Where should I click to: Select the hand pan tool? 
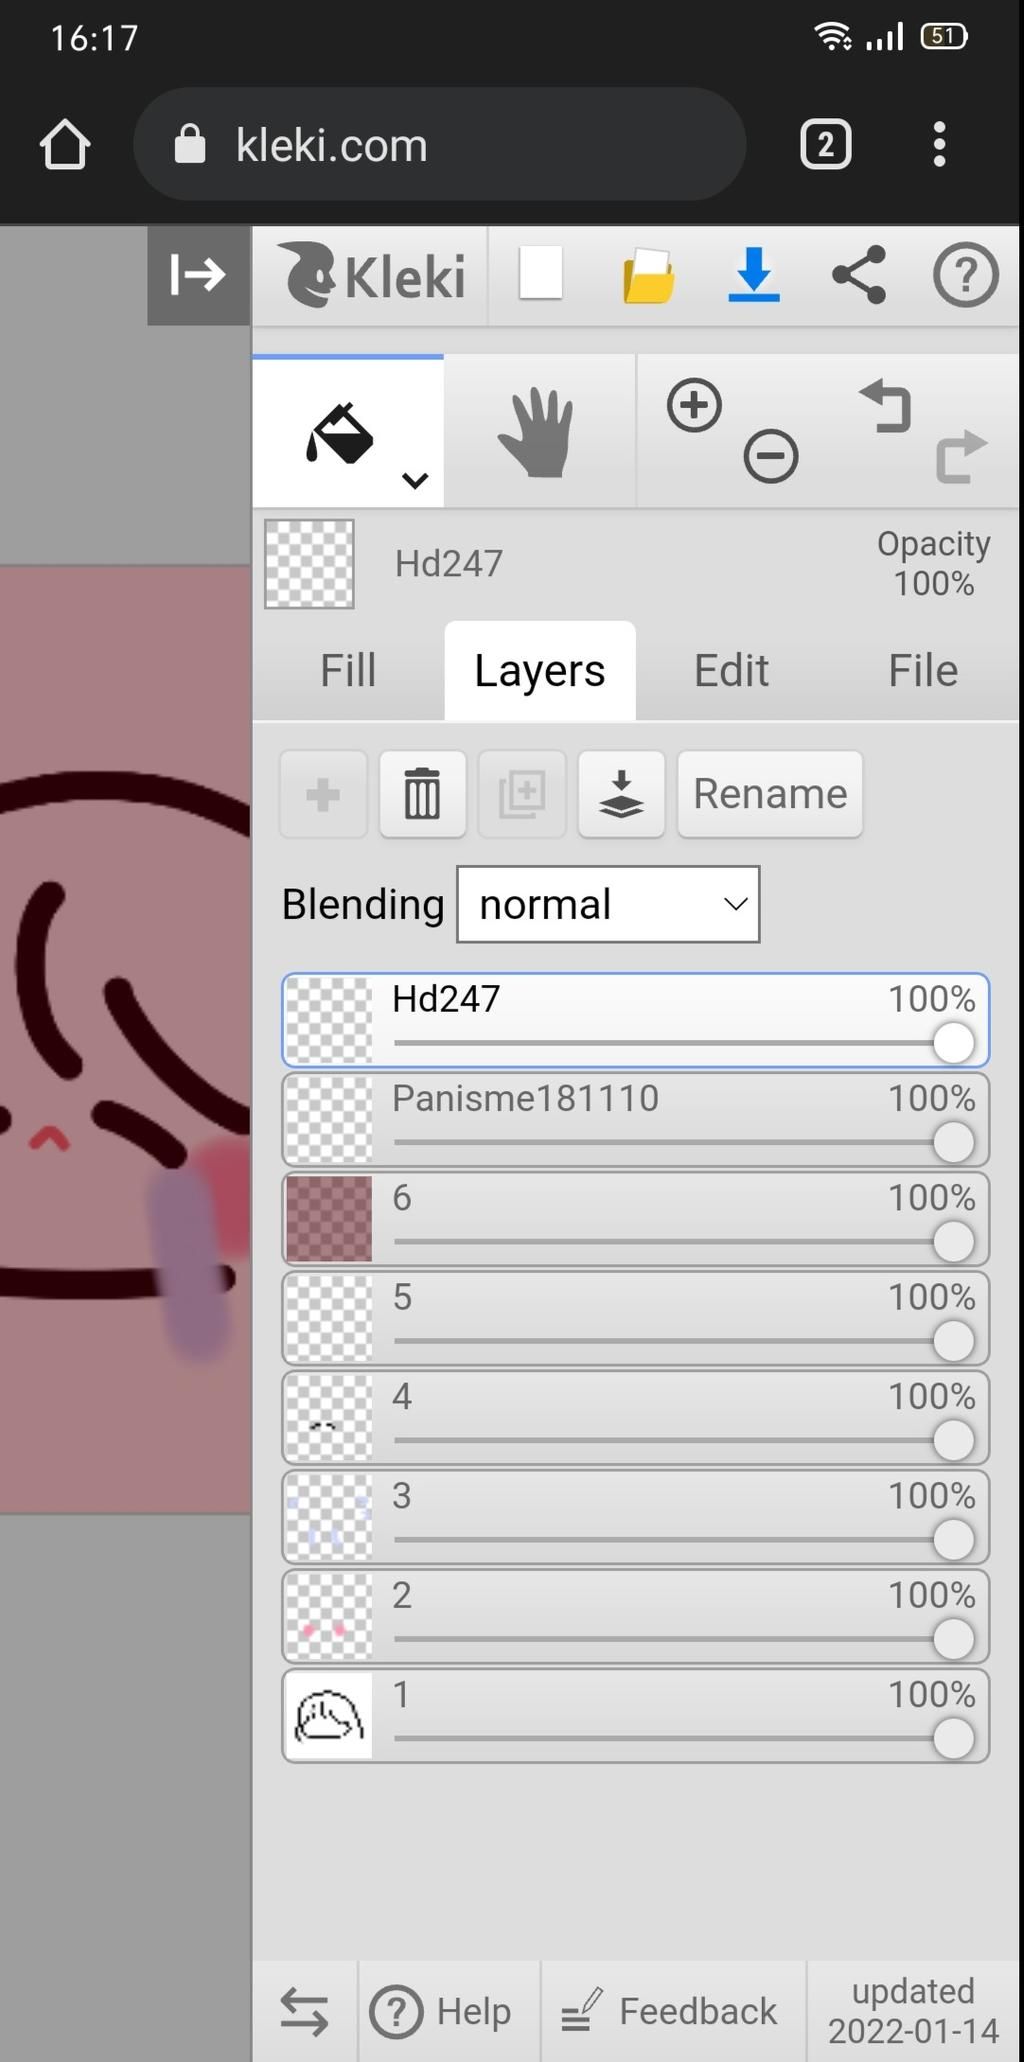pyautogui.click(x=538, y=432)
